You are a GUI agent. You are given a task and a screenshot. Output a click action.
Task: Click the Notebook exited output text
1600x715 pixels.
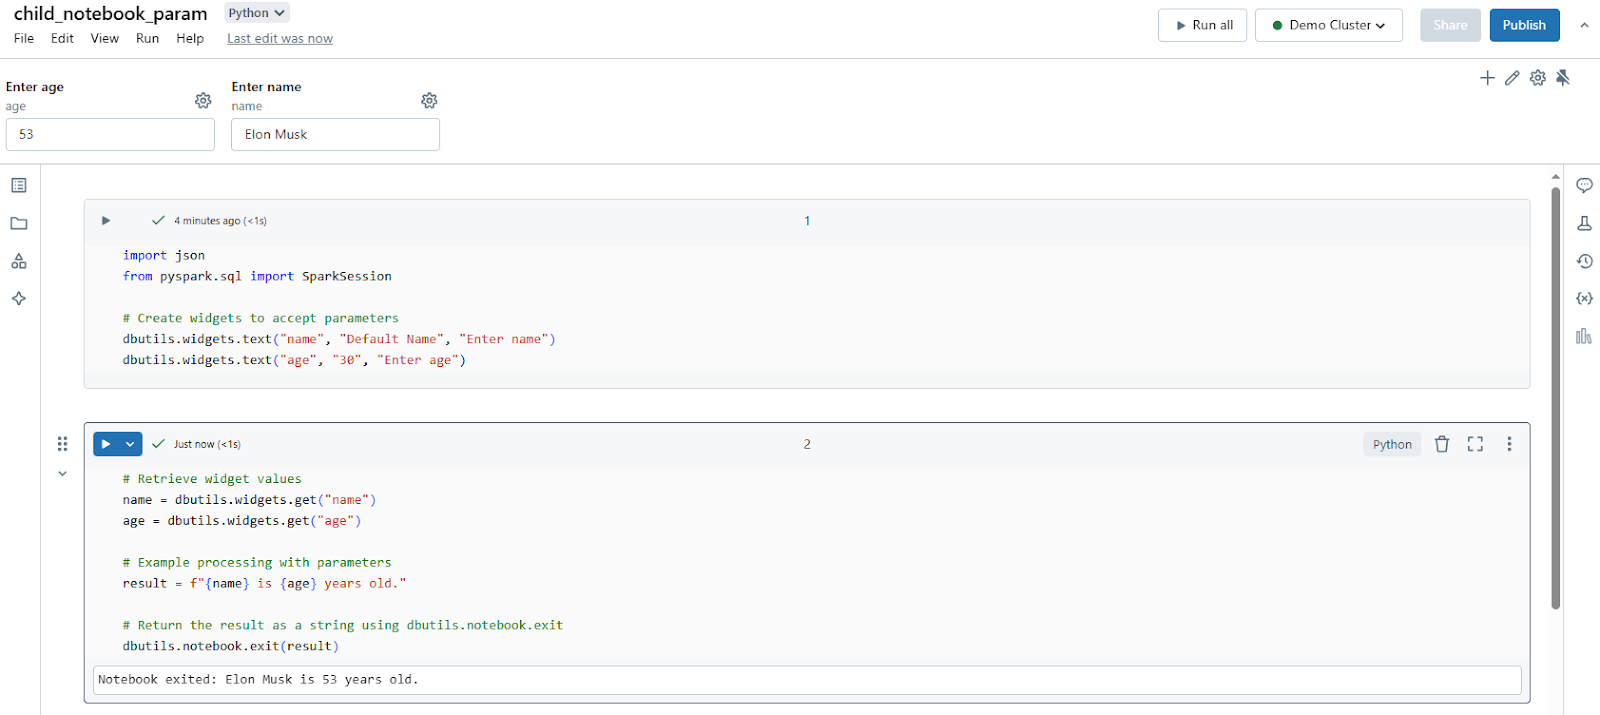(258, 679)
